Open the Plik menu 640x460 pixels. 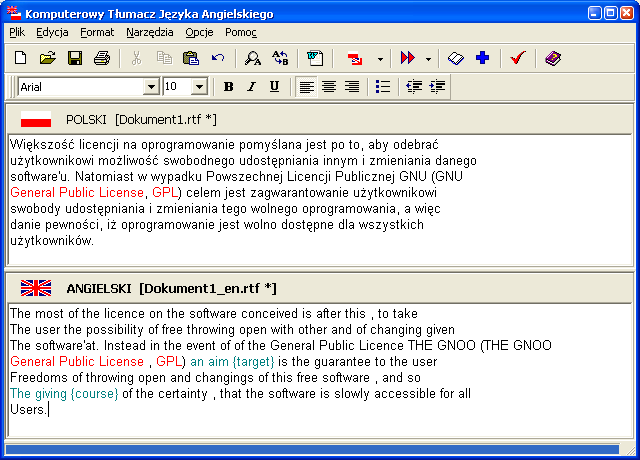[17, 32]
